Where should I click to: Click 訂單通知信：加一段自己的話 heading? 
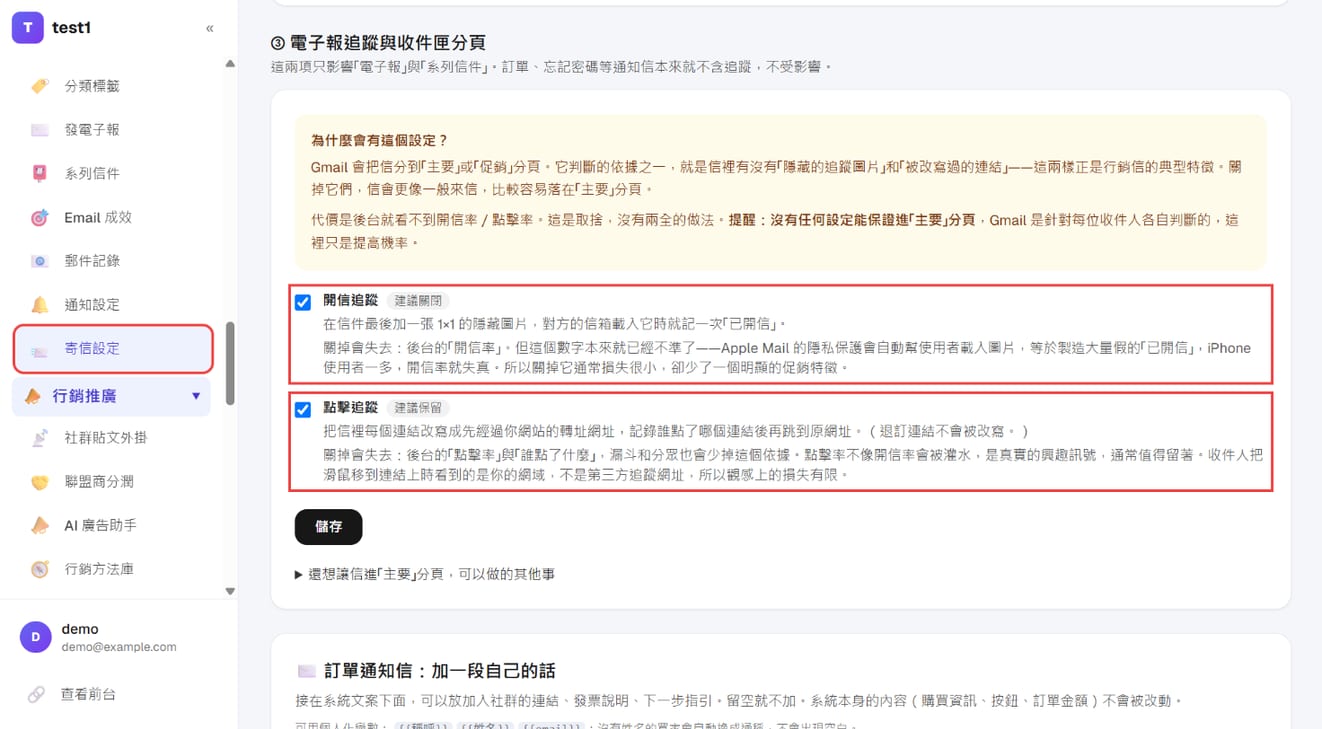click(x=426, y=671)
